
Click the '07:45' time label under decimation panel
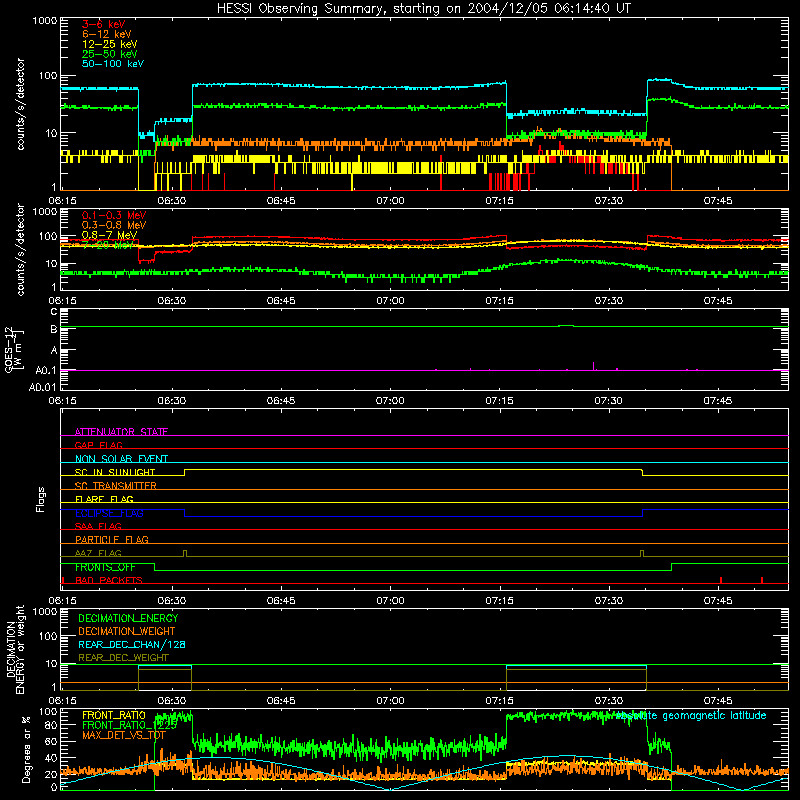point(718,701)
